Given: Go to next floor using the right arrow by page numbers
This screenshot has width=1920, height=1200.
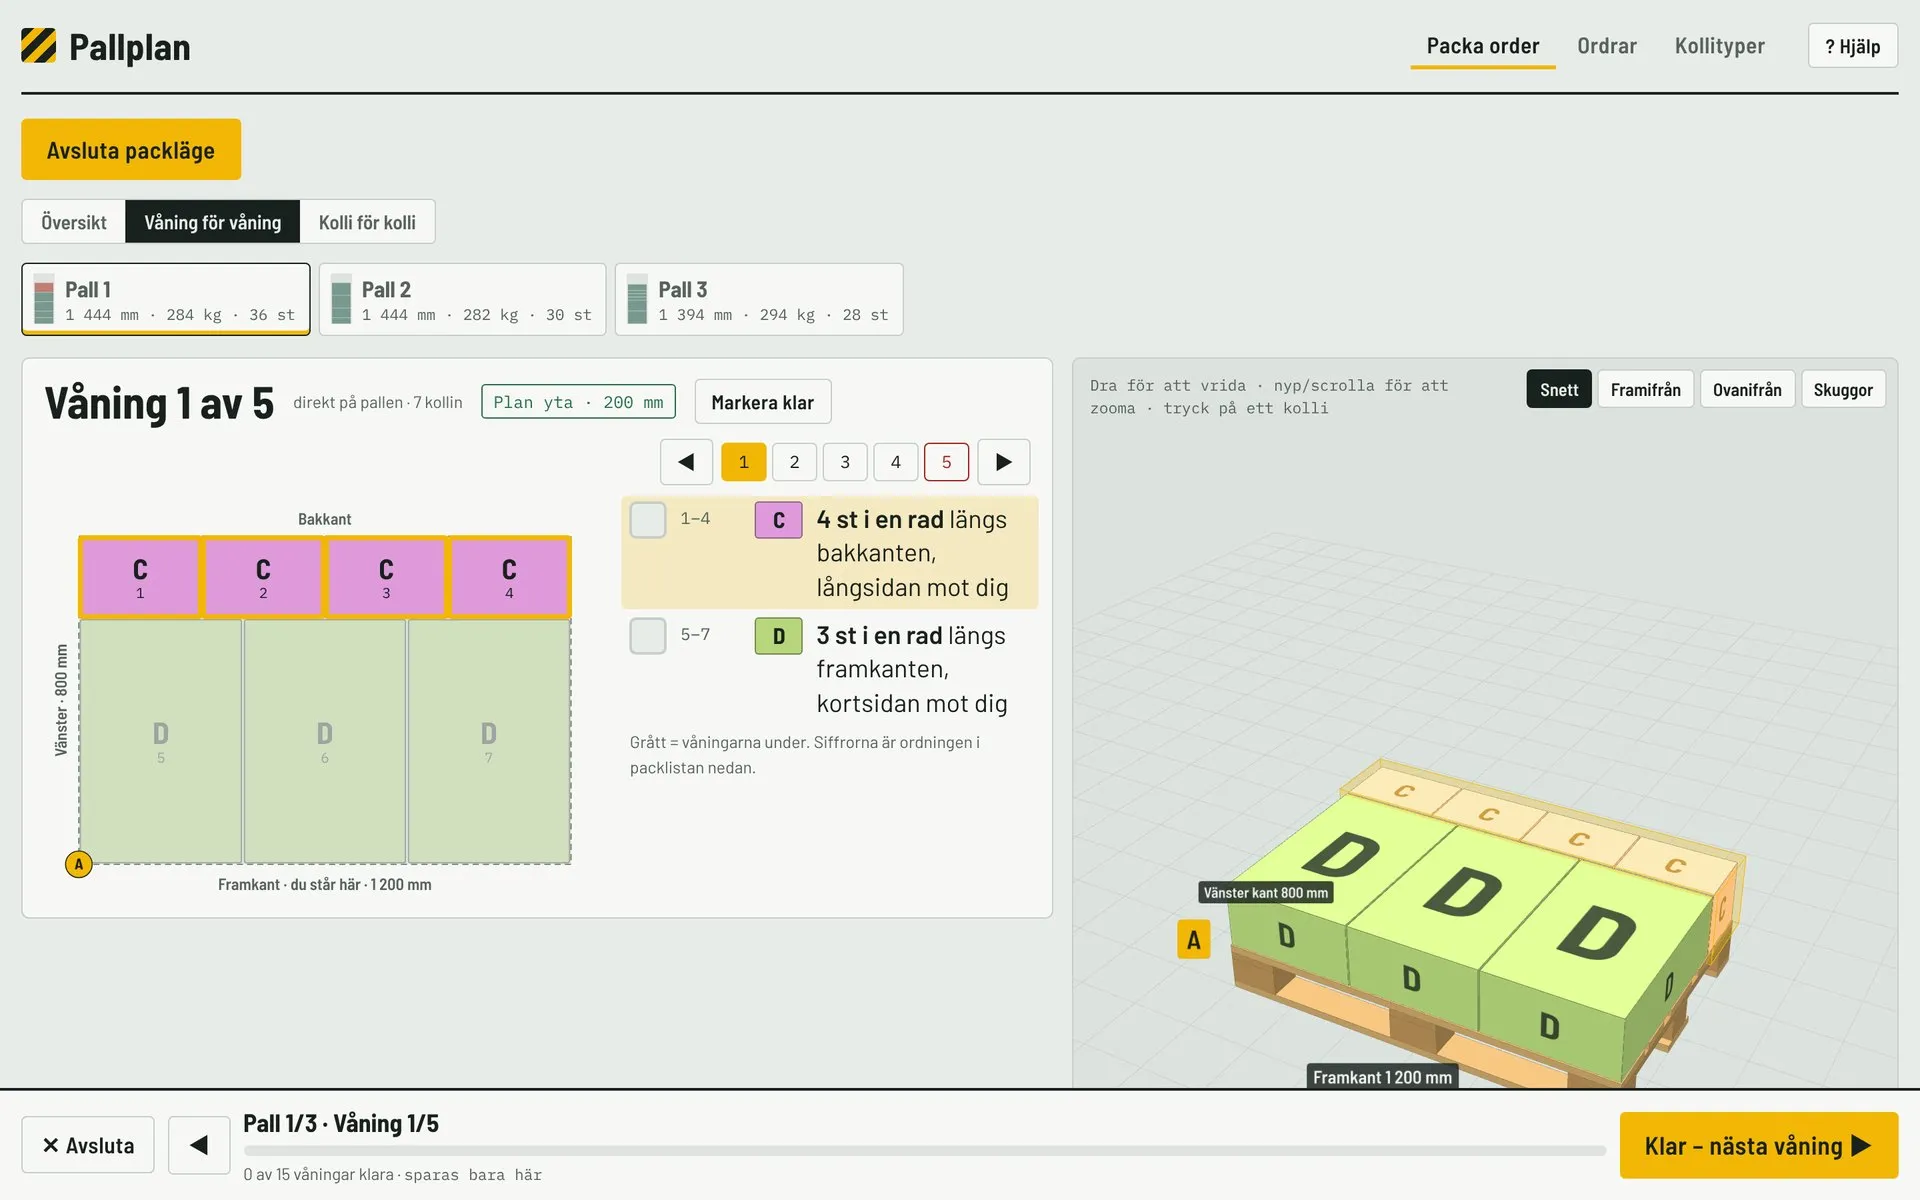Looking at the screenshot, I should (1004, 462).
